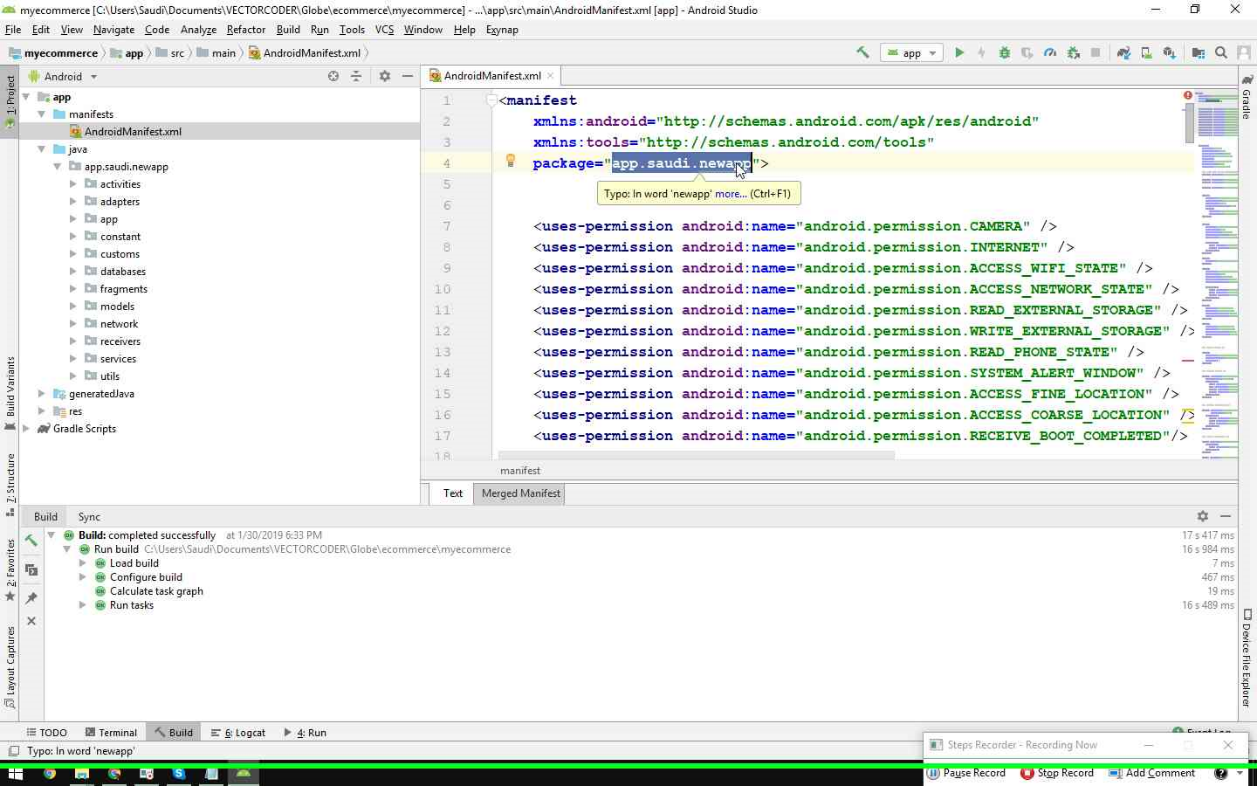Open the Gradle side panel

(x=1247, y=96)
